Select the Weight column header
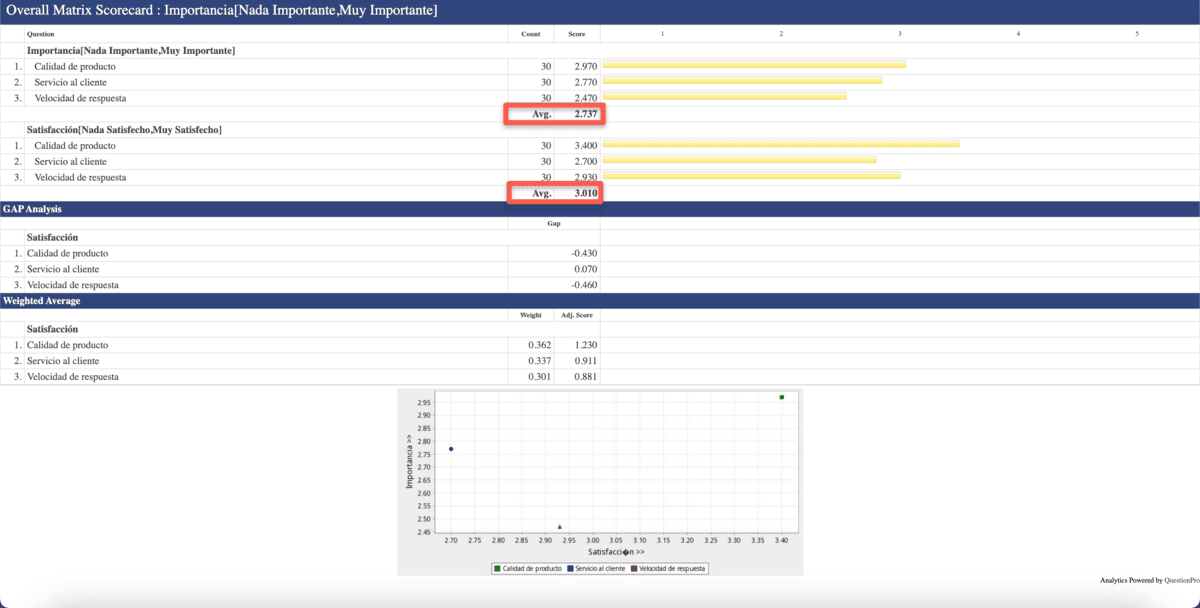1200x608 pixels. [531, 316]
